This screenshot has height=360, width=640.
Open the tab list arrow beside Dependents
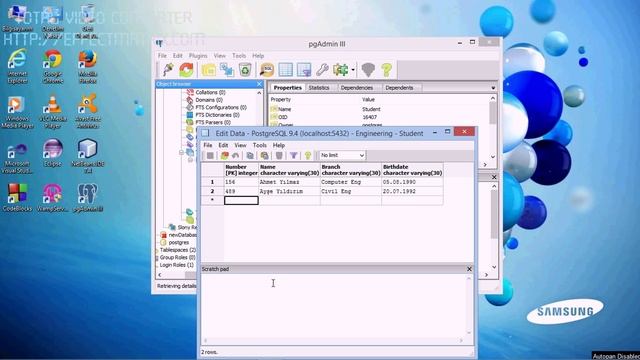493,88
